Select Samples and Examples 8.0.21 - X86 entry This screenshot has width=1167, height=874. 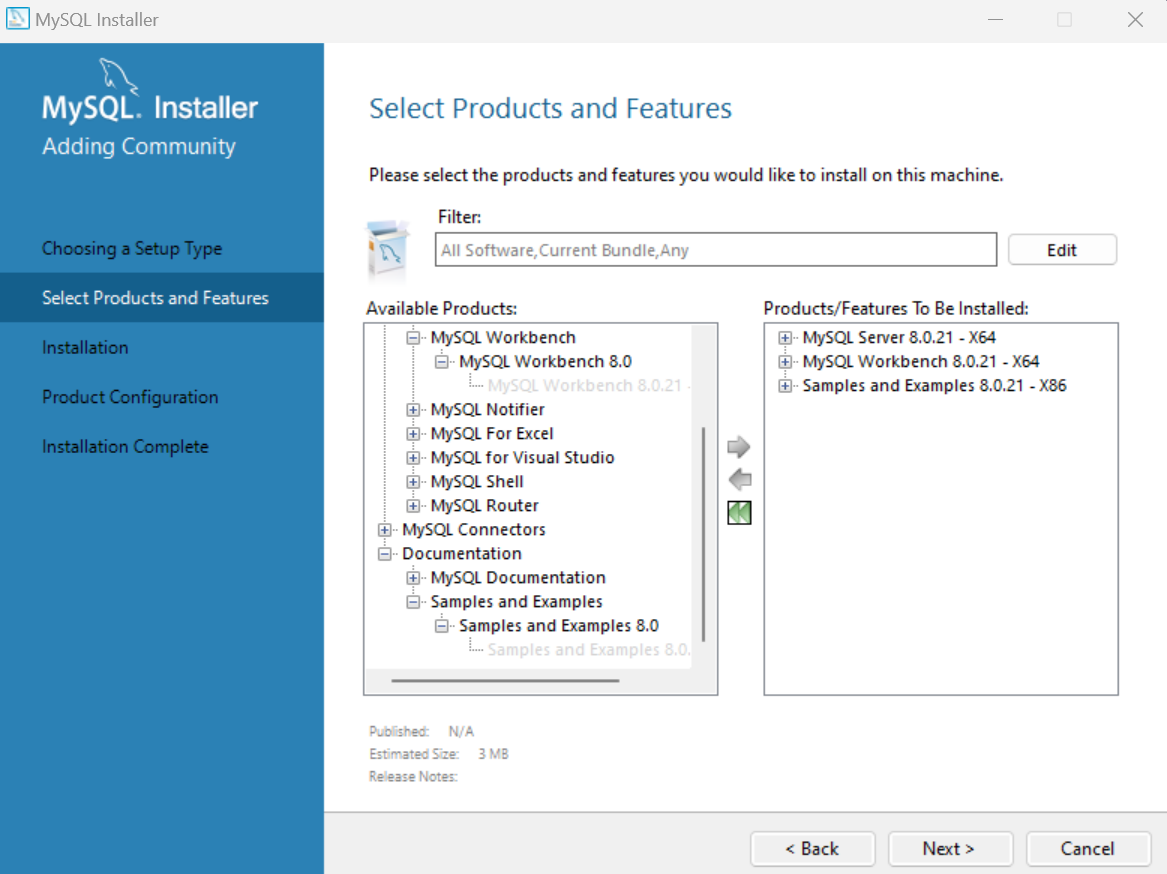tap(934, 385)
